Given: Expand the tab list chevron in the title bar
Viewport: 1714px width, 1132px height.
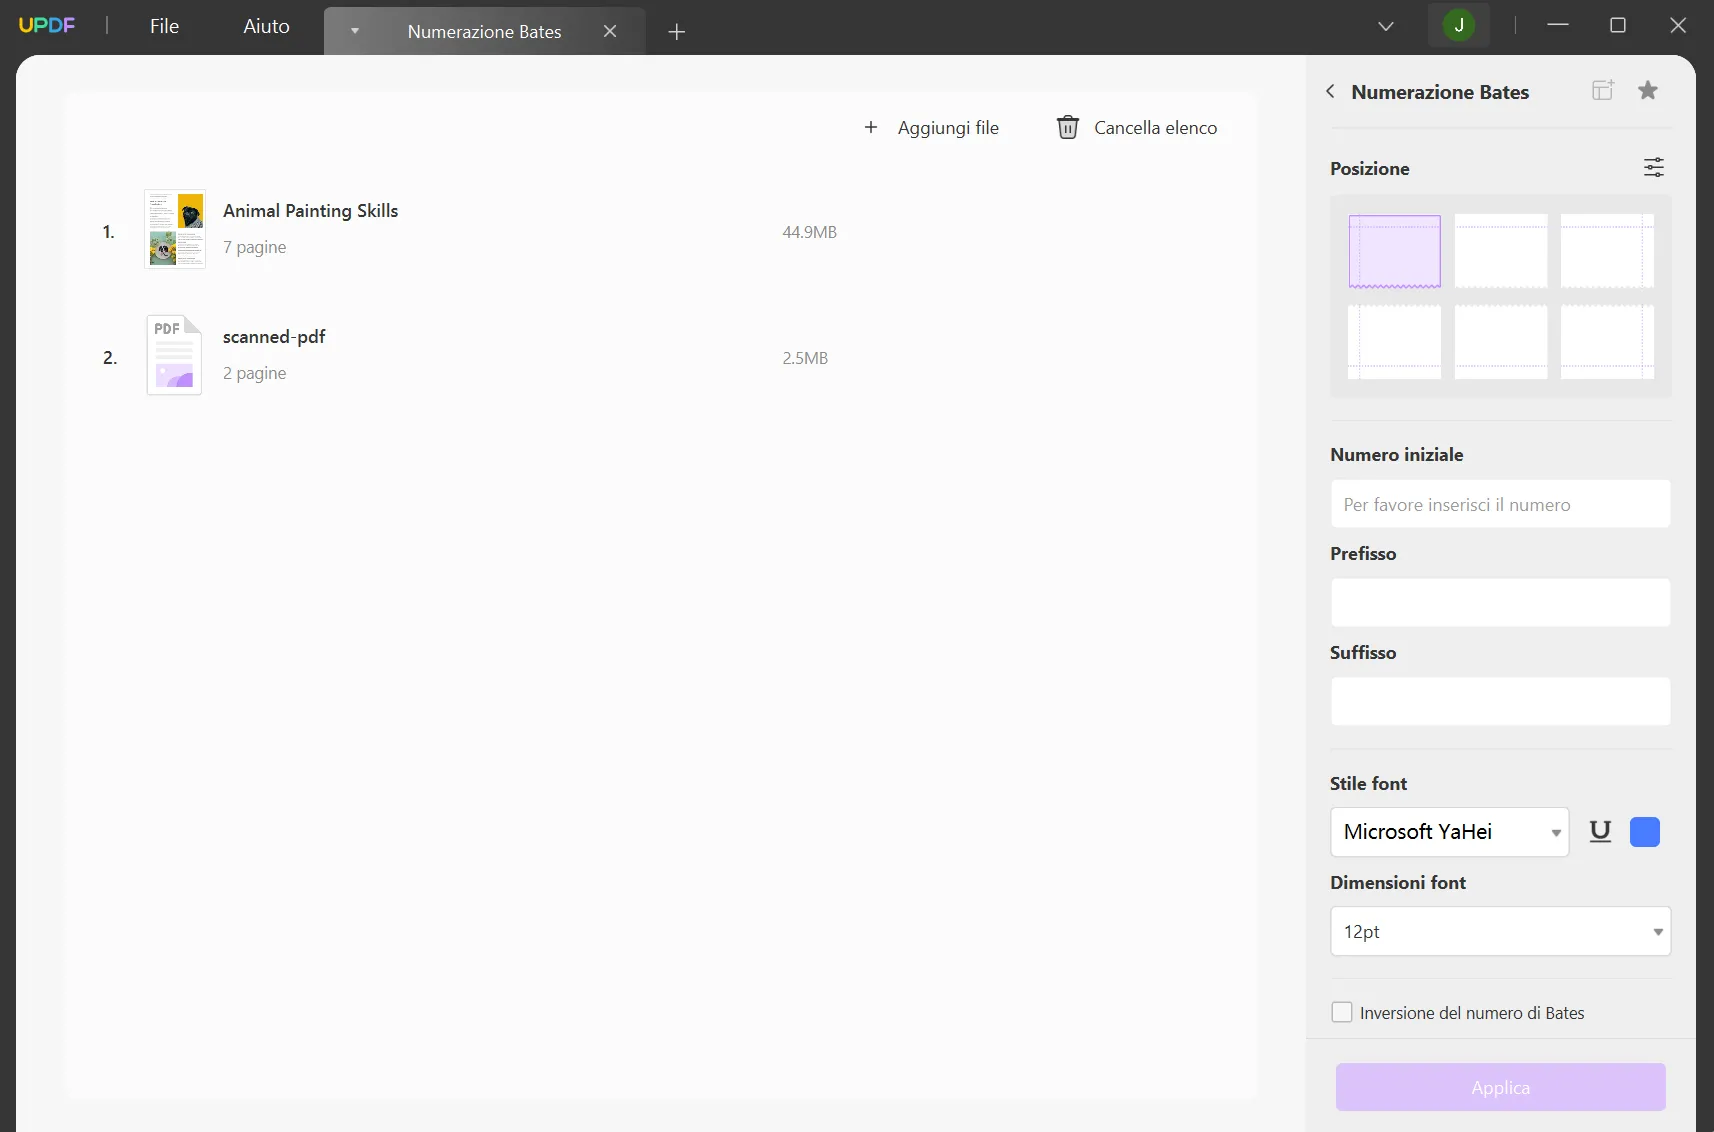Looking at the screenshot, I should (1385, 27).
